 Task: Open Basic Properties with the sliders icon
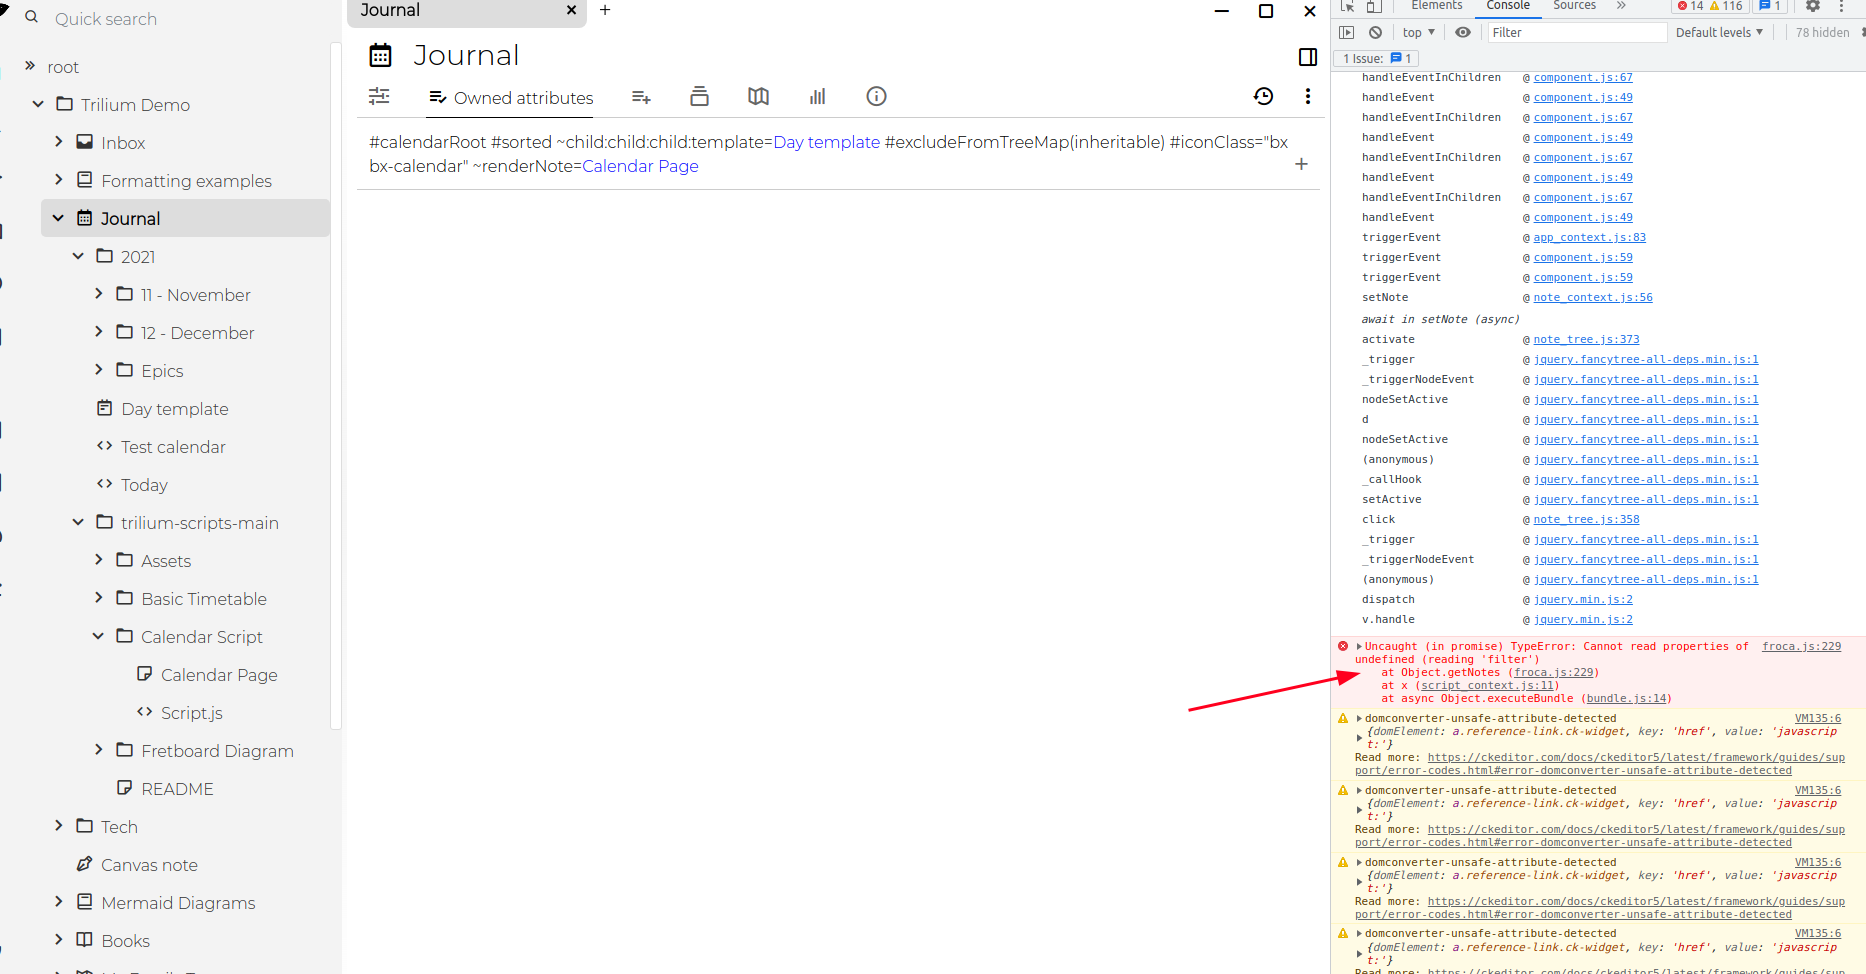click(379, 96)
